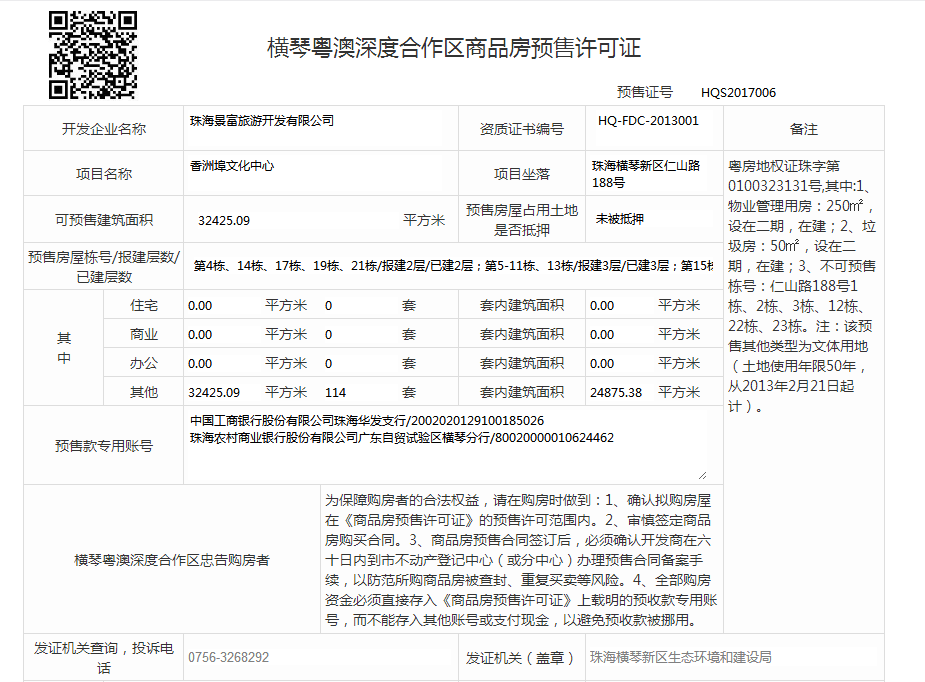Click the unit count 114
The width and height of the screenshot is (925, 682).
pyautogui.click(x=335, y=392)
